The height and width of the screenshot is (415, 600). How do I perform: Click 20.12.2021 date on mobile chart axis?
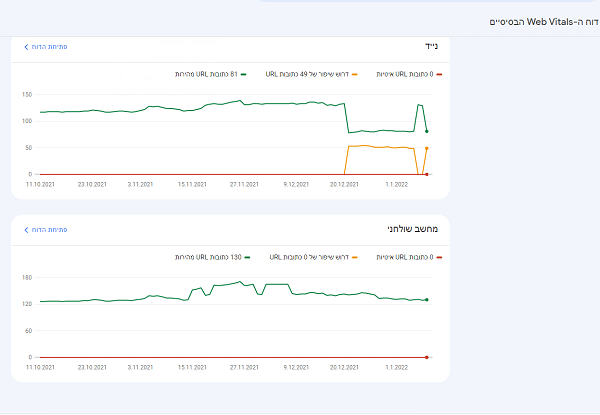(x=344, y=184)
